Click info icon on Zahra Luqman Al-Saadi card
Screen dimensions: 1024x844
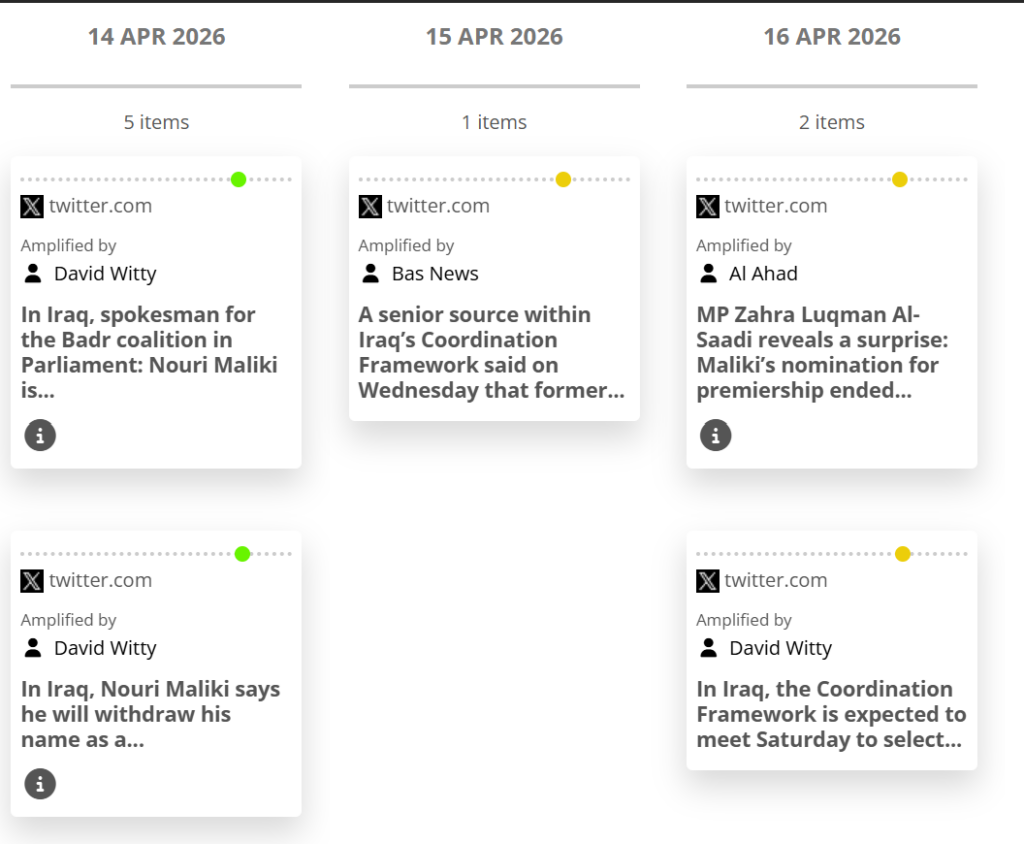click(715, 435)
